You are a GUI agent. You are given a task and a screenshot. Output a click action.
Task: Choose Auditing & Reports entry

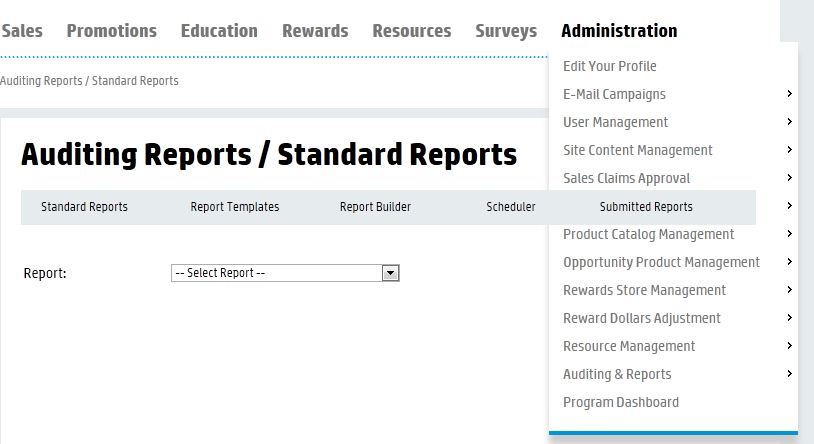pos(617,374)
